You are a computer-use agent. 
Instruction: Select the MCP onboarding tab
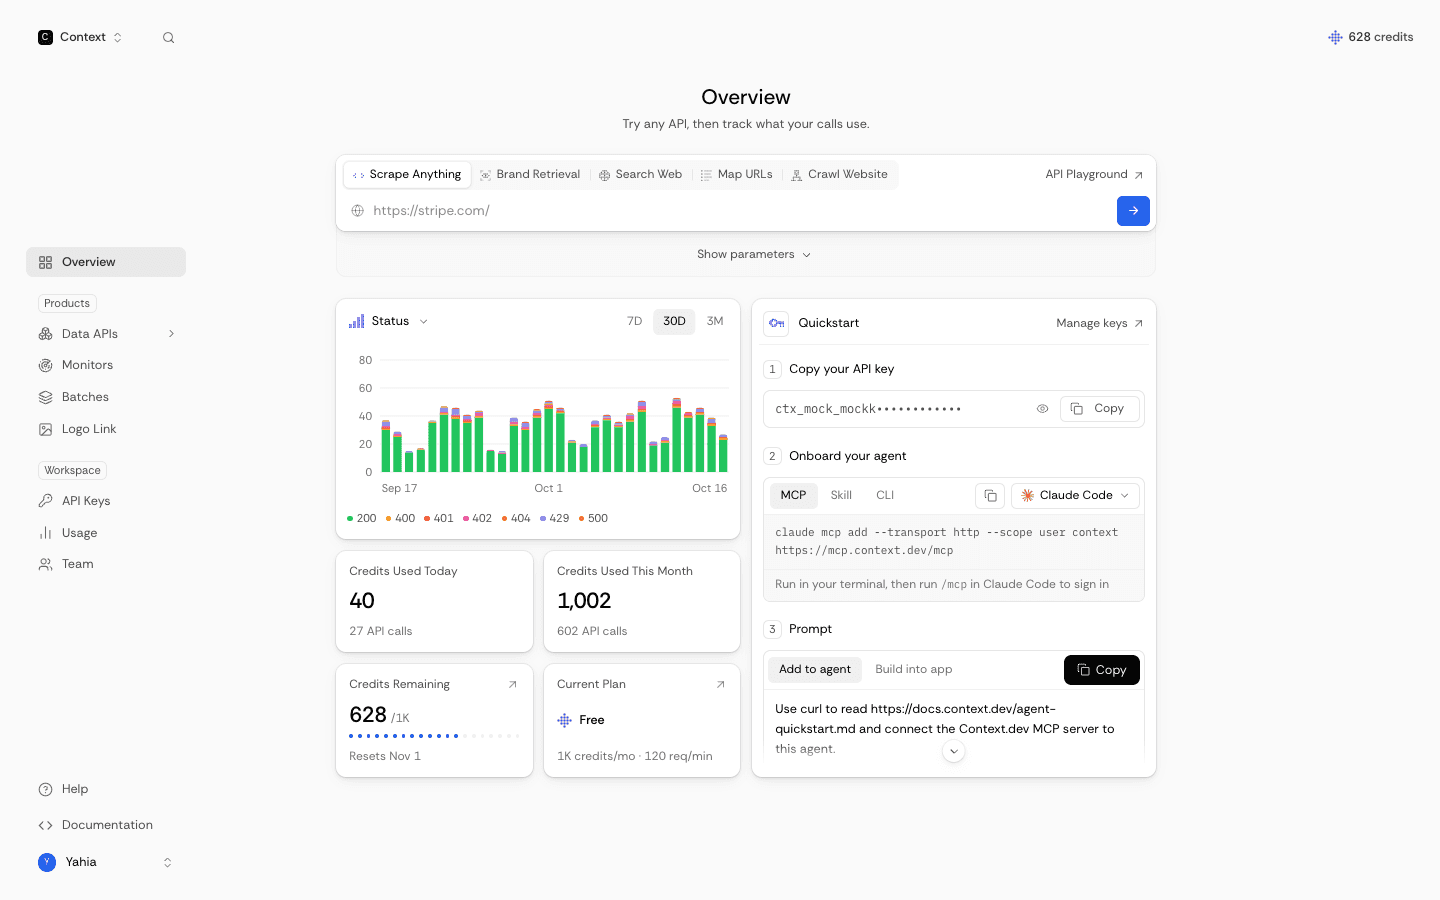click(x=793, y=495)
